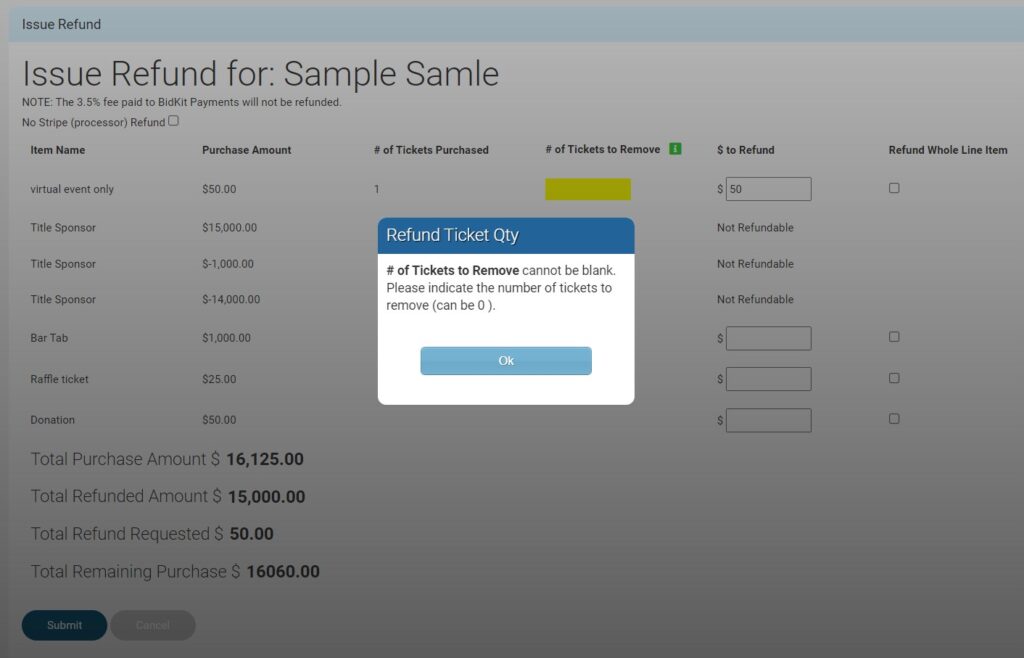Click the green info icon beside Tickets to Remove
Screen dimensions: 1024x658
pos(675,149)
